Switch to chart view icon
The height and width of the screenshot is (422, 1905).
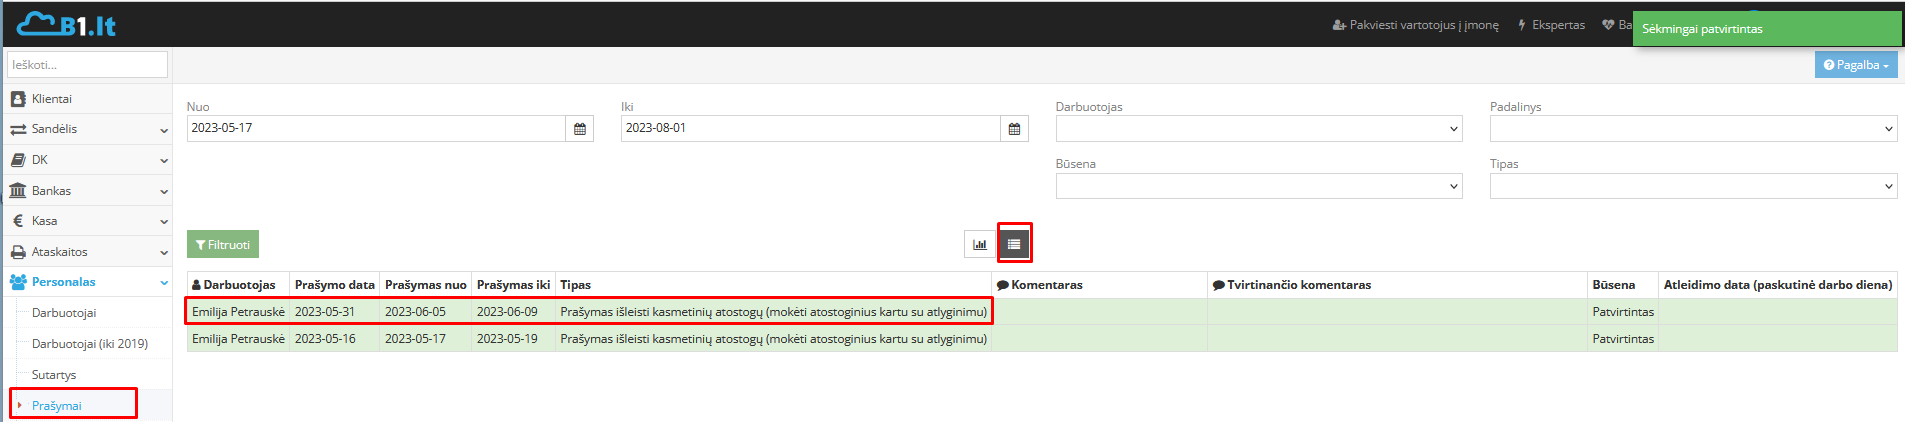click(980, 244)
